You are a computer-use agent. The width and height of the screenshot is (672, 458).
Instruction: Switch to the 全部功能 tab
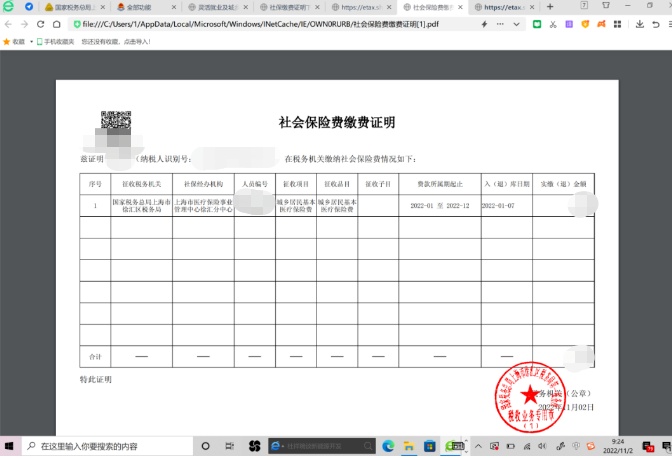(147, 7)
